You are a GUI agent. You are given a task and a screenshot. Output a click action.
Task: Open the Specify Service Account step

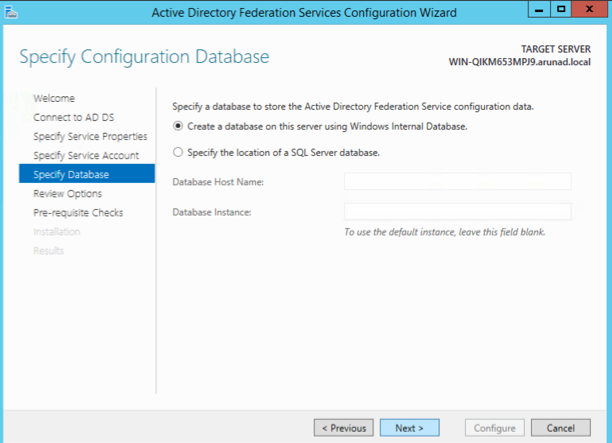(86, 156)
